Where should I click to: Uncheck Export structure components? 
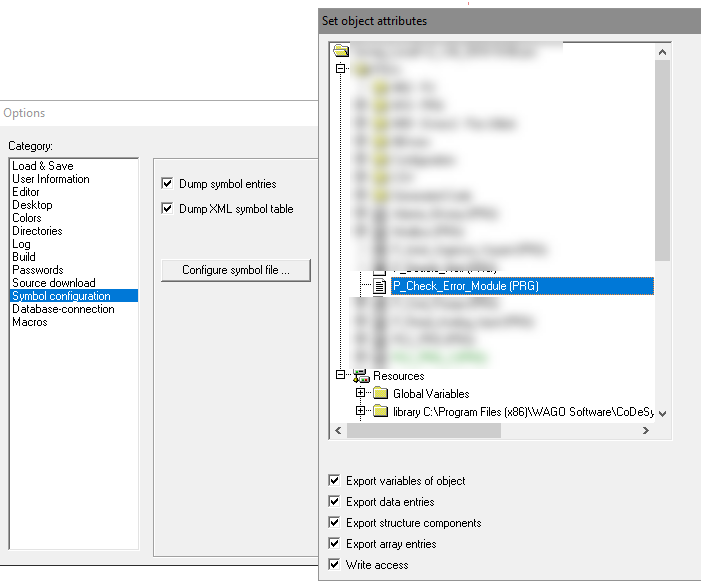click(335, 523)
